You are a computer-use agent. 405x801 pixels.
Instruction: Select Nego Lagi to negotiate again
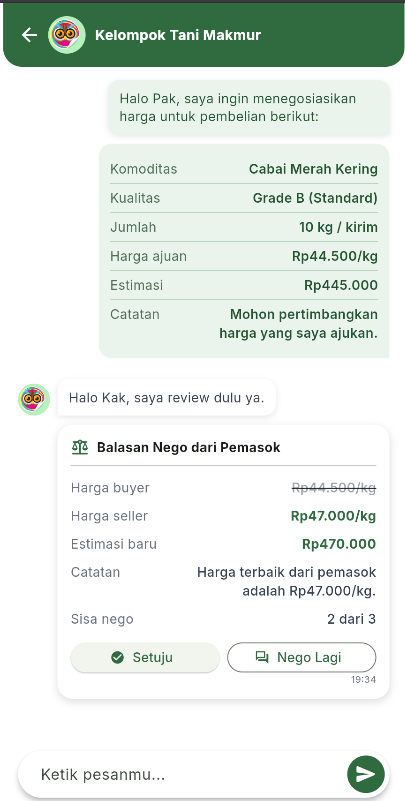[x=301, y=657]
